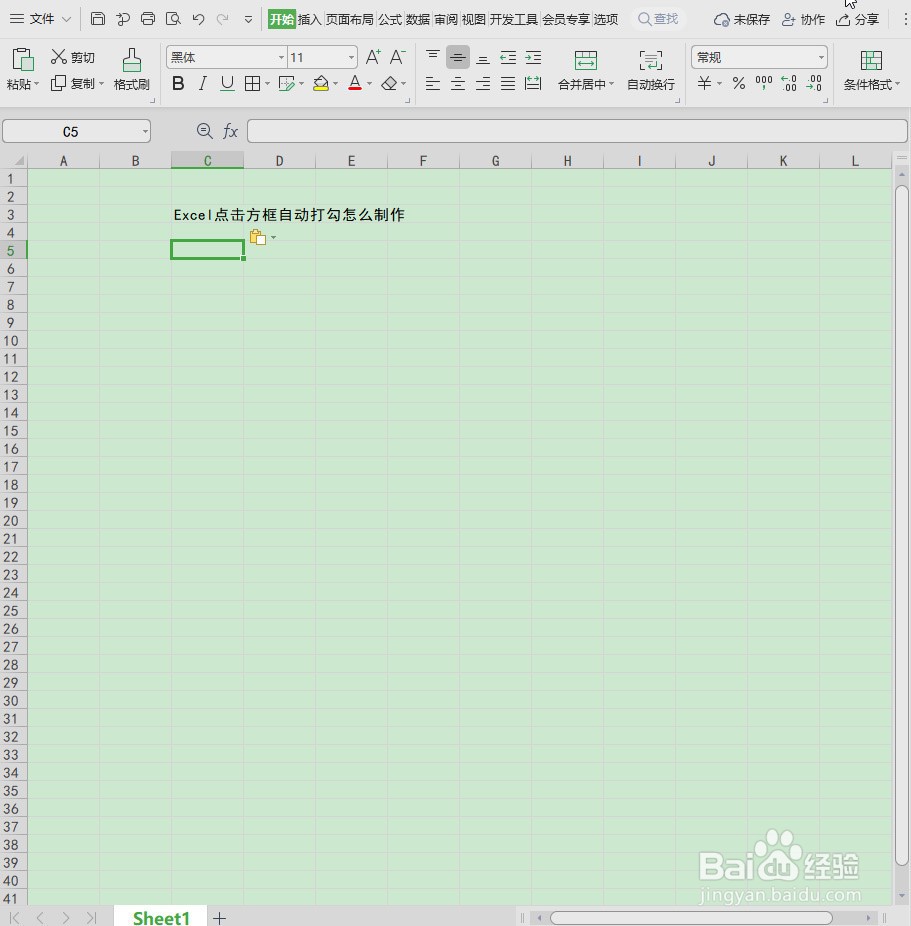Click Merge and Center icon
This screenshot has height=926, width=911.
point(586,60)
